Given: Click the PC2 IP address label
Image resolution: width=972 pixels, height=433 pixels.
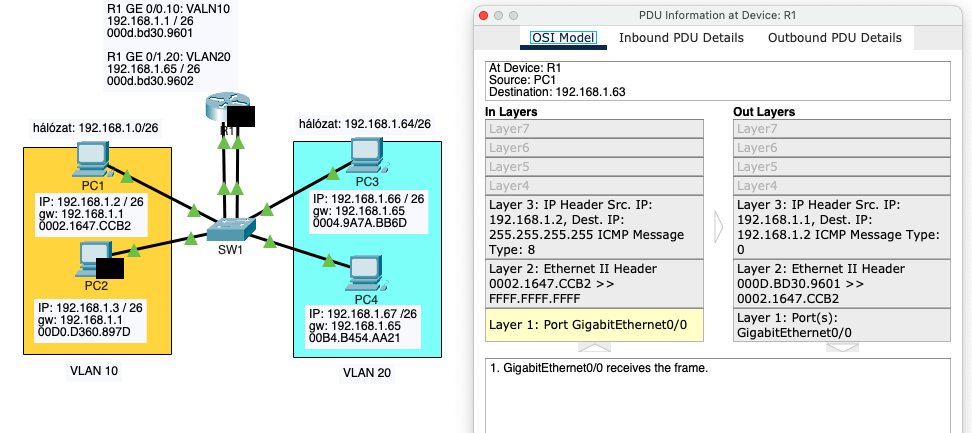Looking at the screenshot, I should tap(93, 320).
